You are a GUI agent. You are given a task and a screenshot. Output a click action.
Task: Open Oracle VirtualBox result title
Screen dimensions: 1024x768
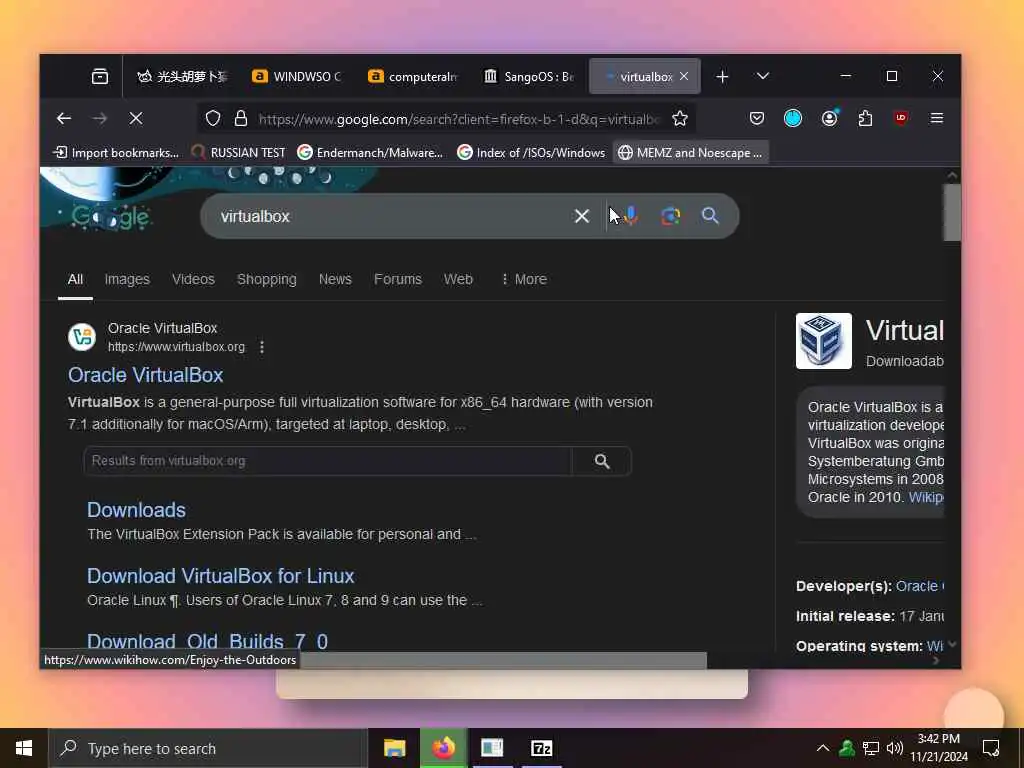pos(146,375)
